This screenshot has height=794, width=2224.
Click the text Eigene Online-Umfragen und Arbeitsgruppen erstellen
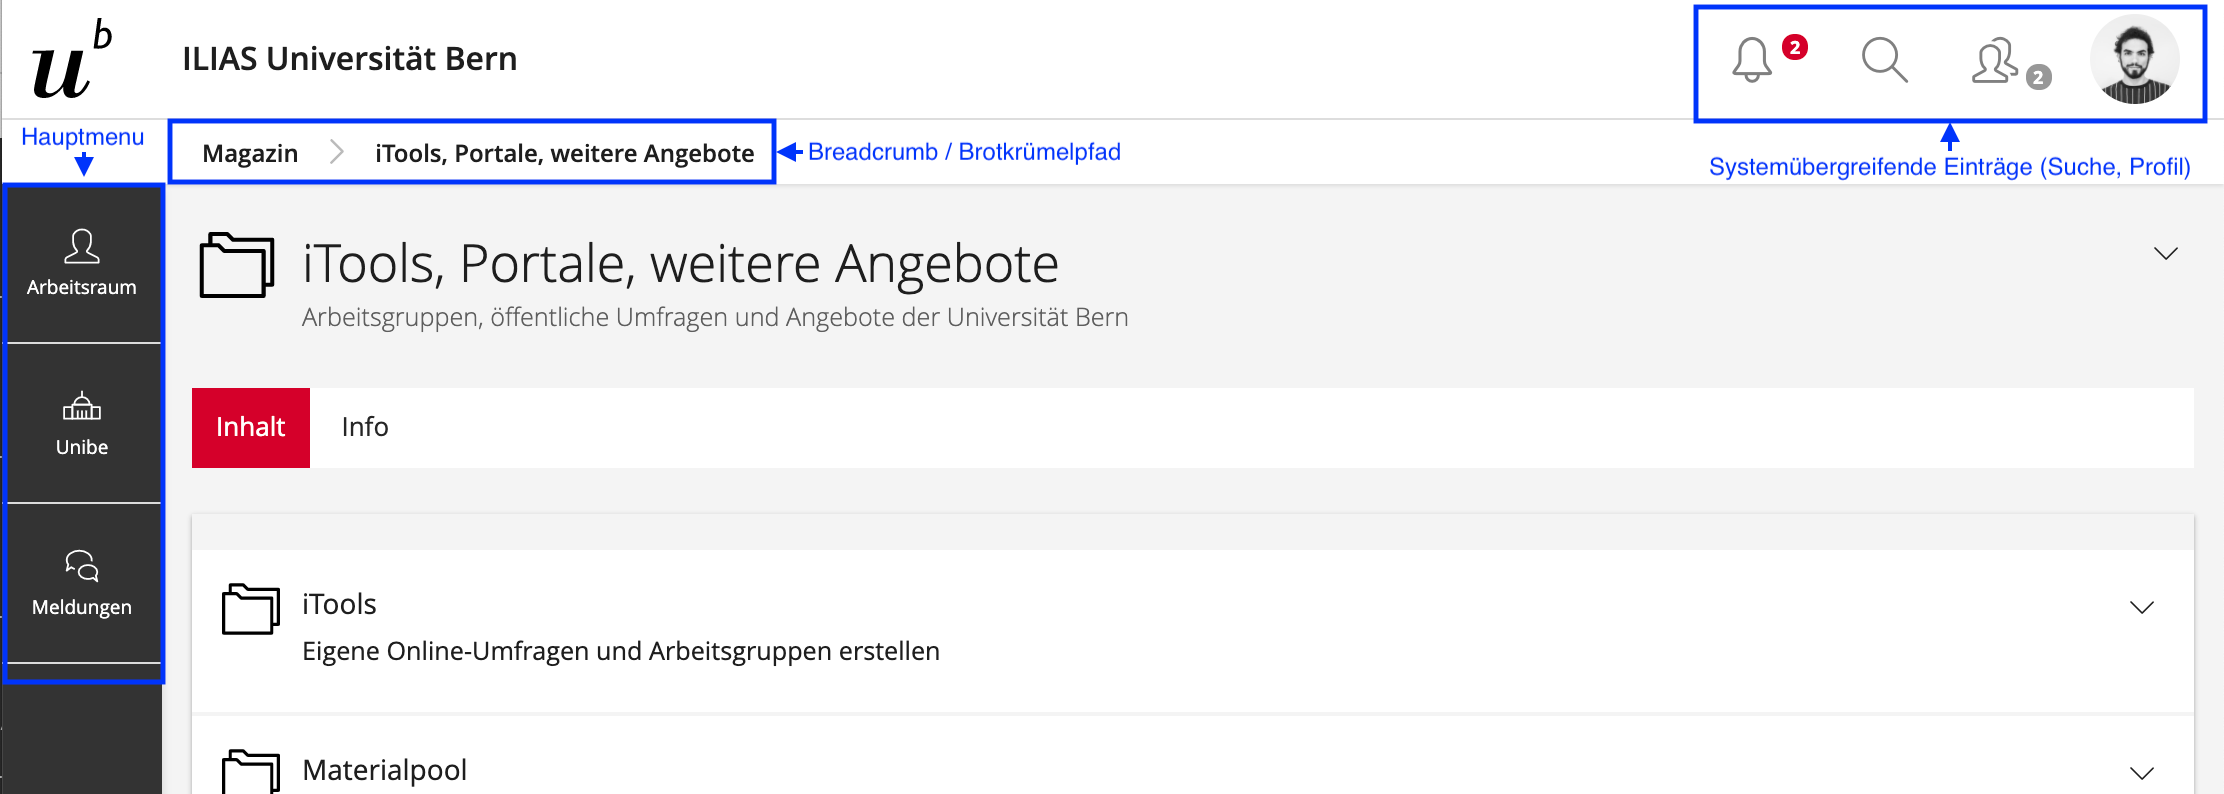click(621, 651)
